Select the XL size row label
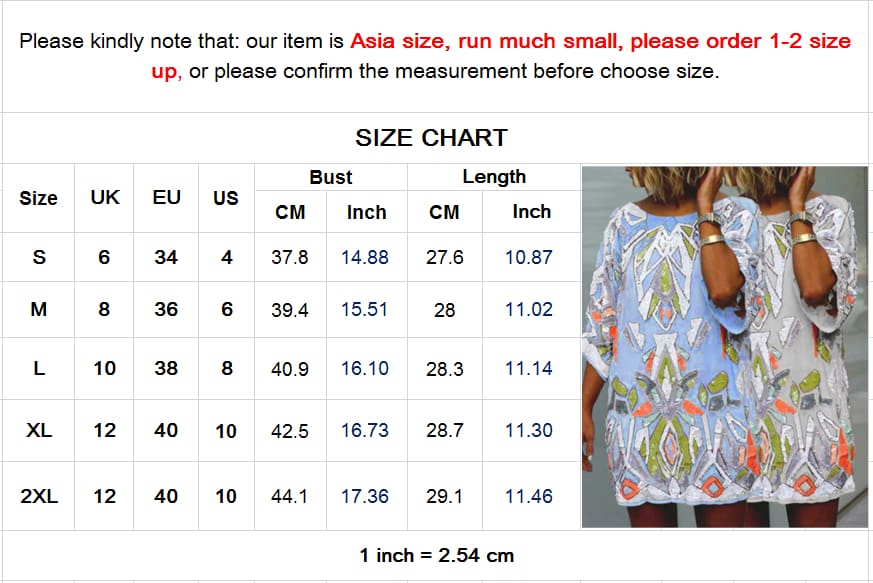873x583 pixels. (x=39, y=430)
